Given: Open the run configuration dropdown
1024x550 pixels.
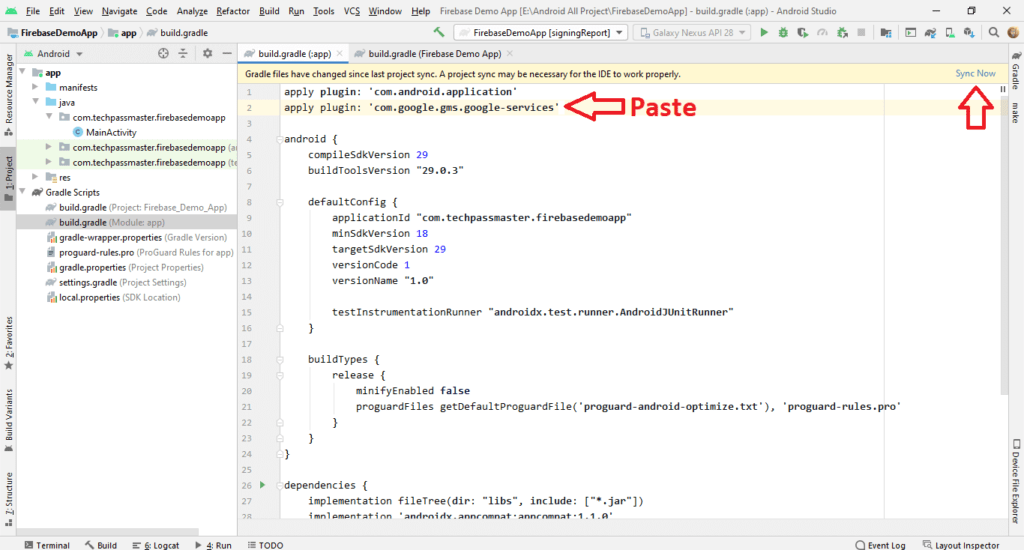Looking at the screenshot, I should tap(542, 32).
